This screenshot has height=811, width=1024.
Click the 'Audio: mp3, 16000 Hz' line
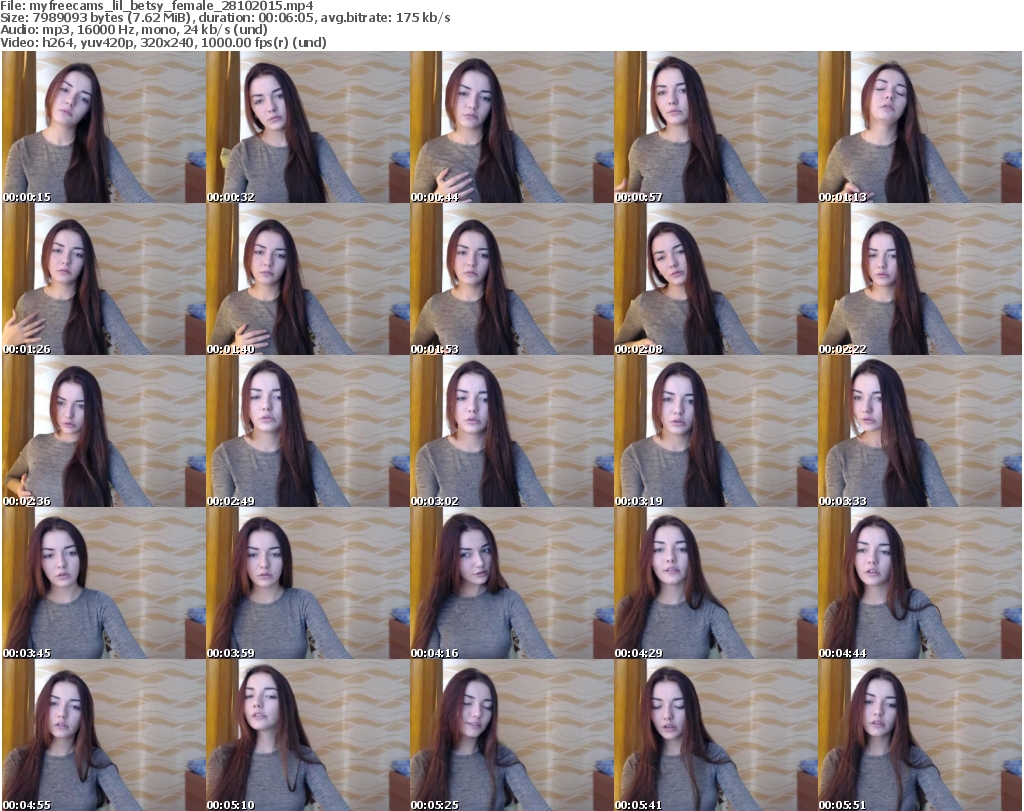134,30
